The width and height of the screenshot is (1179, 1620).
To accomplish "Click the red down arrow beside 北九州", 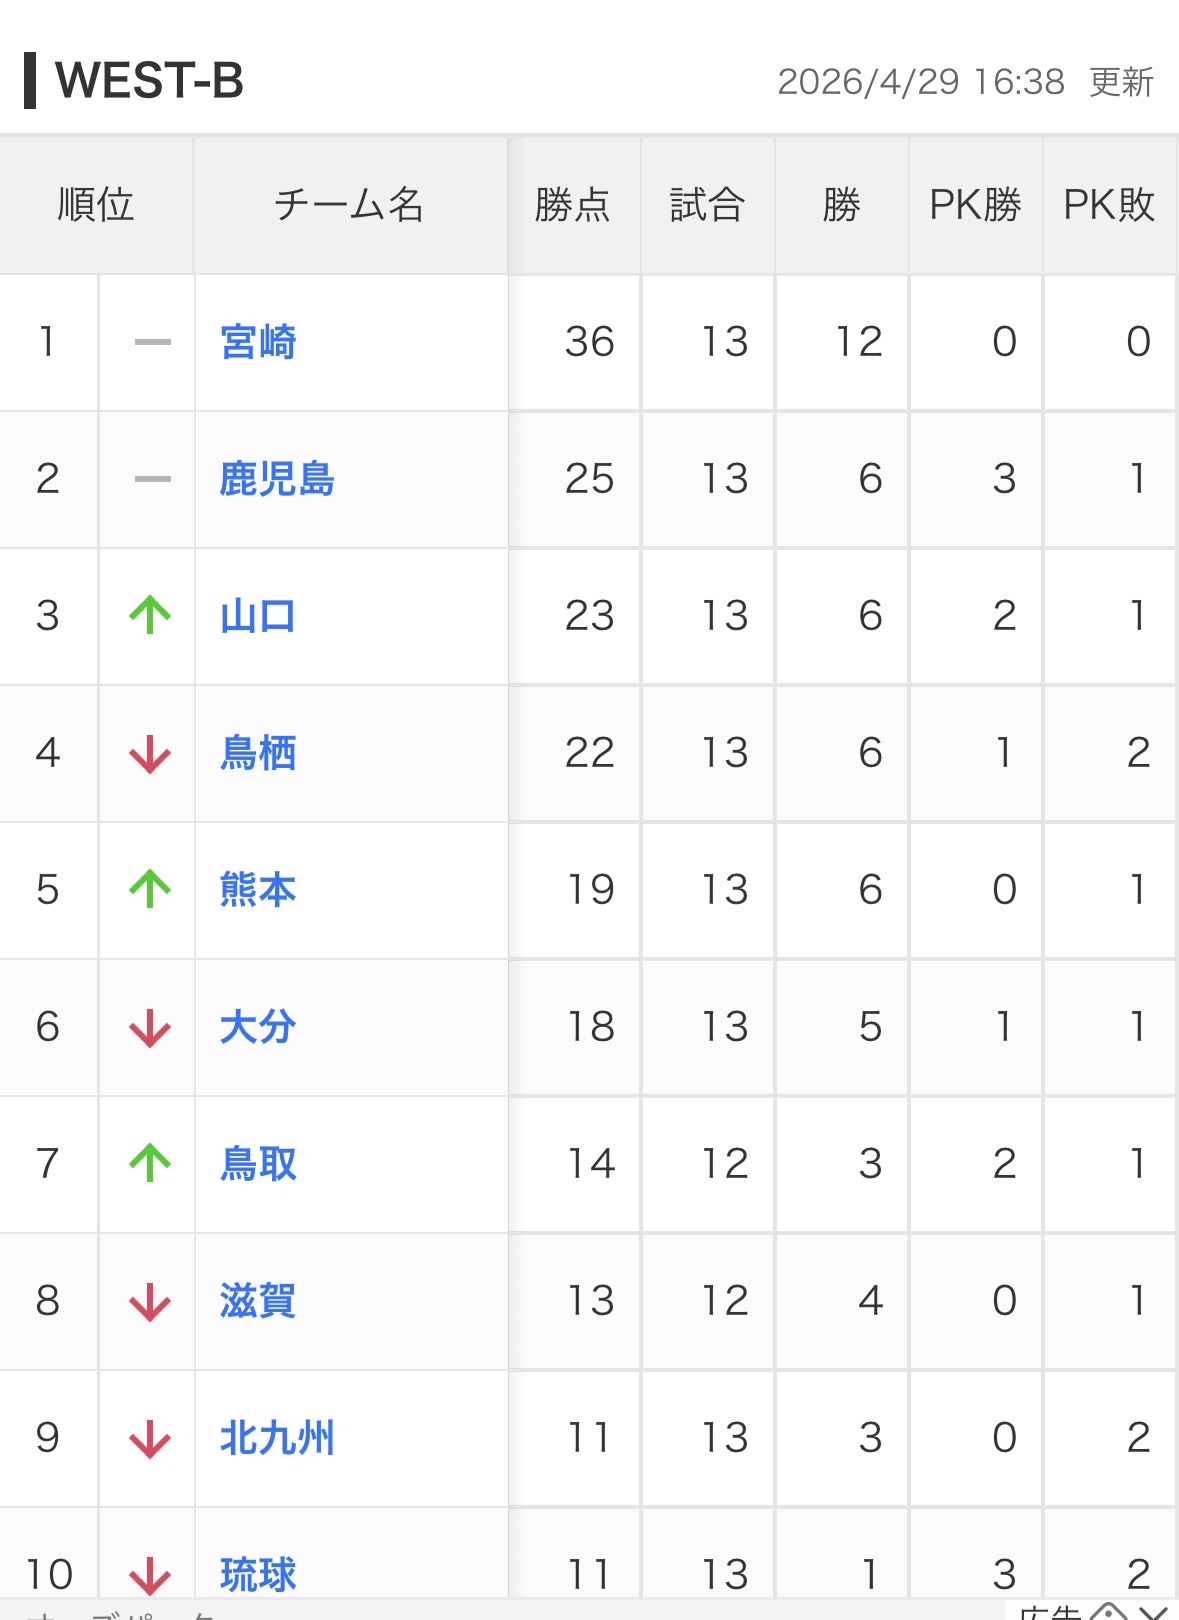I will point(150,1438).
